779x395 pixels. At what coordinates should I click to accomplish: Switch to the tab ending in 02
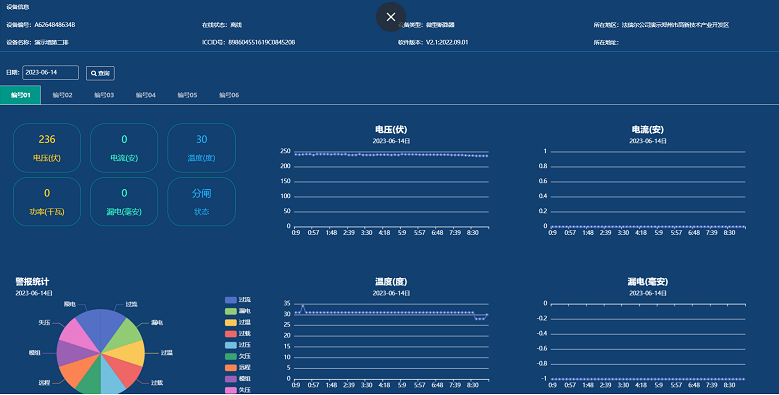[63, 95]
